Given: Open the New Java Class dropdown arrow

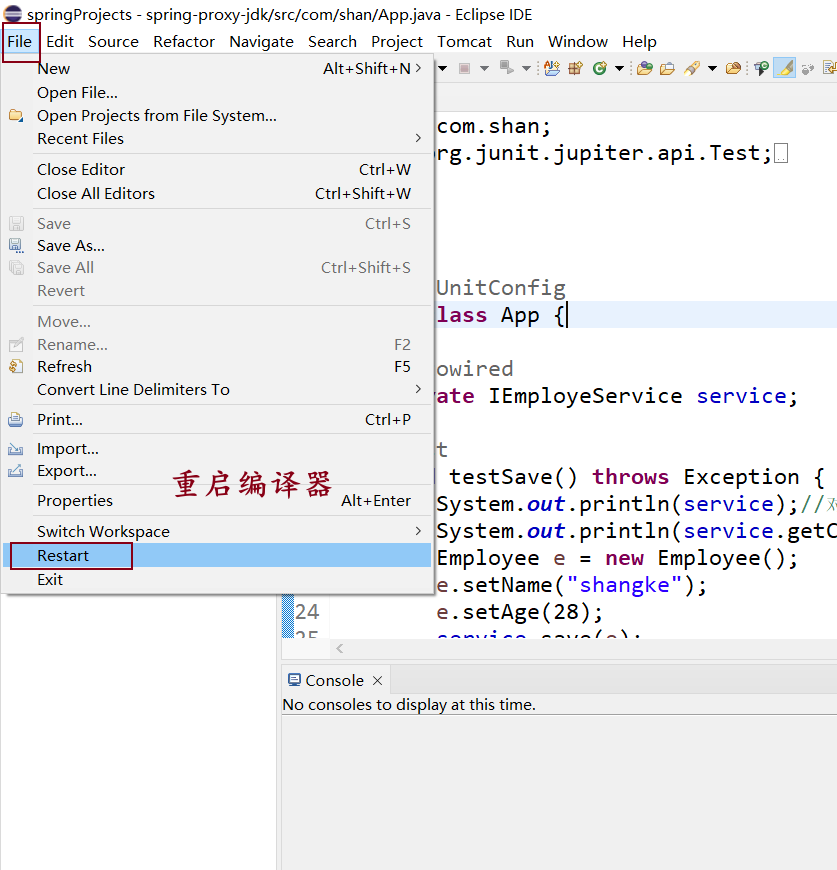Looking at the screenshot, I should pos(619,68).
